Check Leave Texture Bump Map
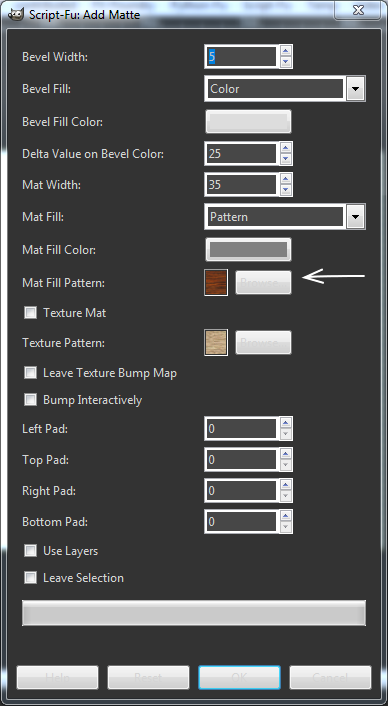This screenshot has height=706, width=388. pos(30,373)
